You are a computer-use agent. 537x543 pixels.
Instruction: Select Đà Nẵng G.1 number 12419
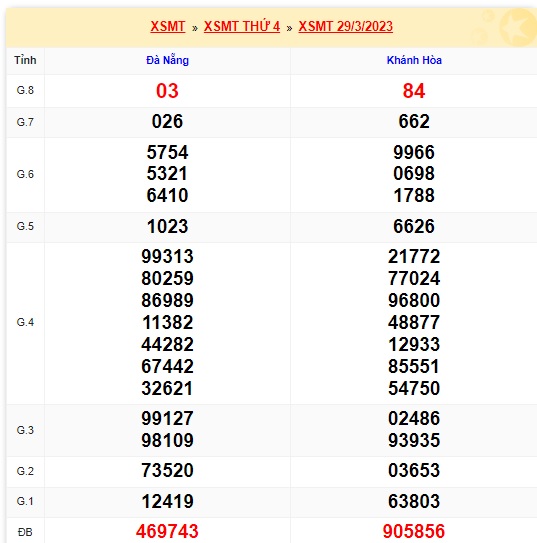click(167, 501)
